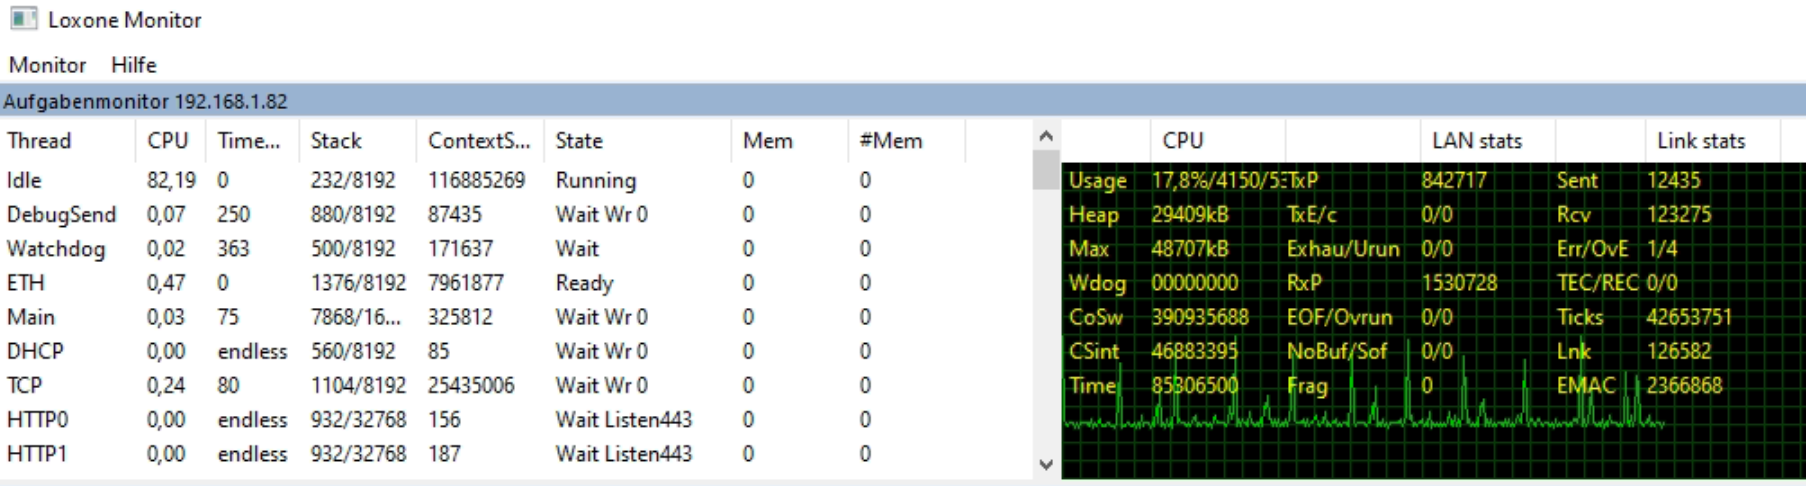Viewport: 1806px width, 486px height.
Task: Click the Frag label
Action: 1307,385
